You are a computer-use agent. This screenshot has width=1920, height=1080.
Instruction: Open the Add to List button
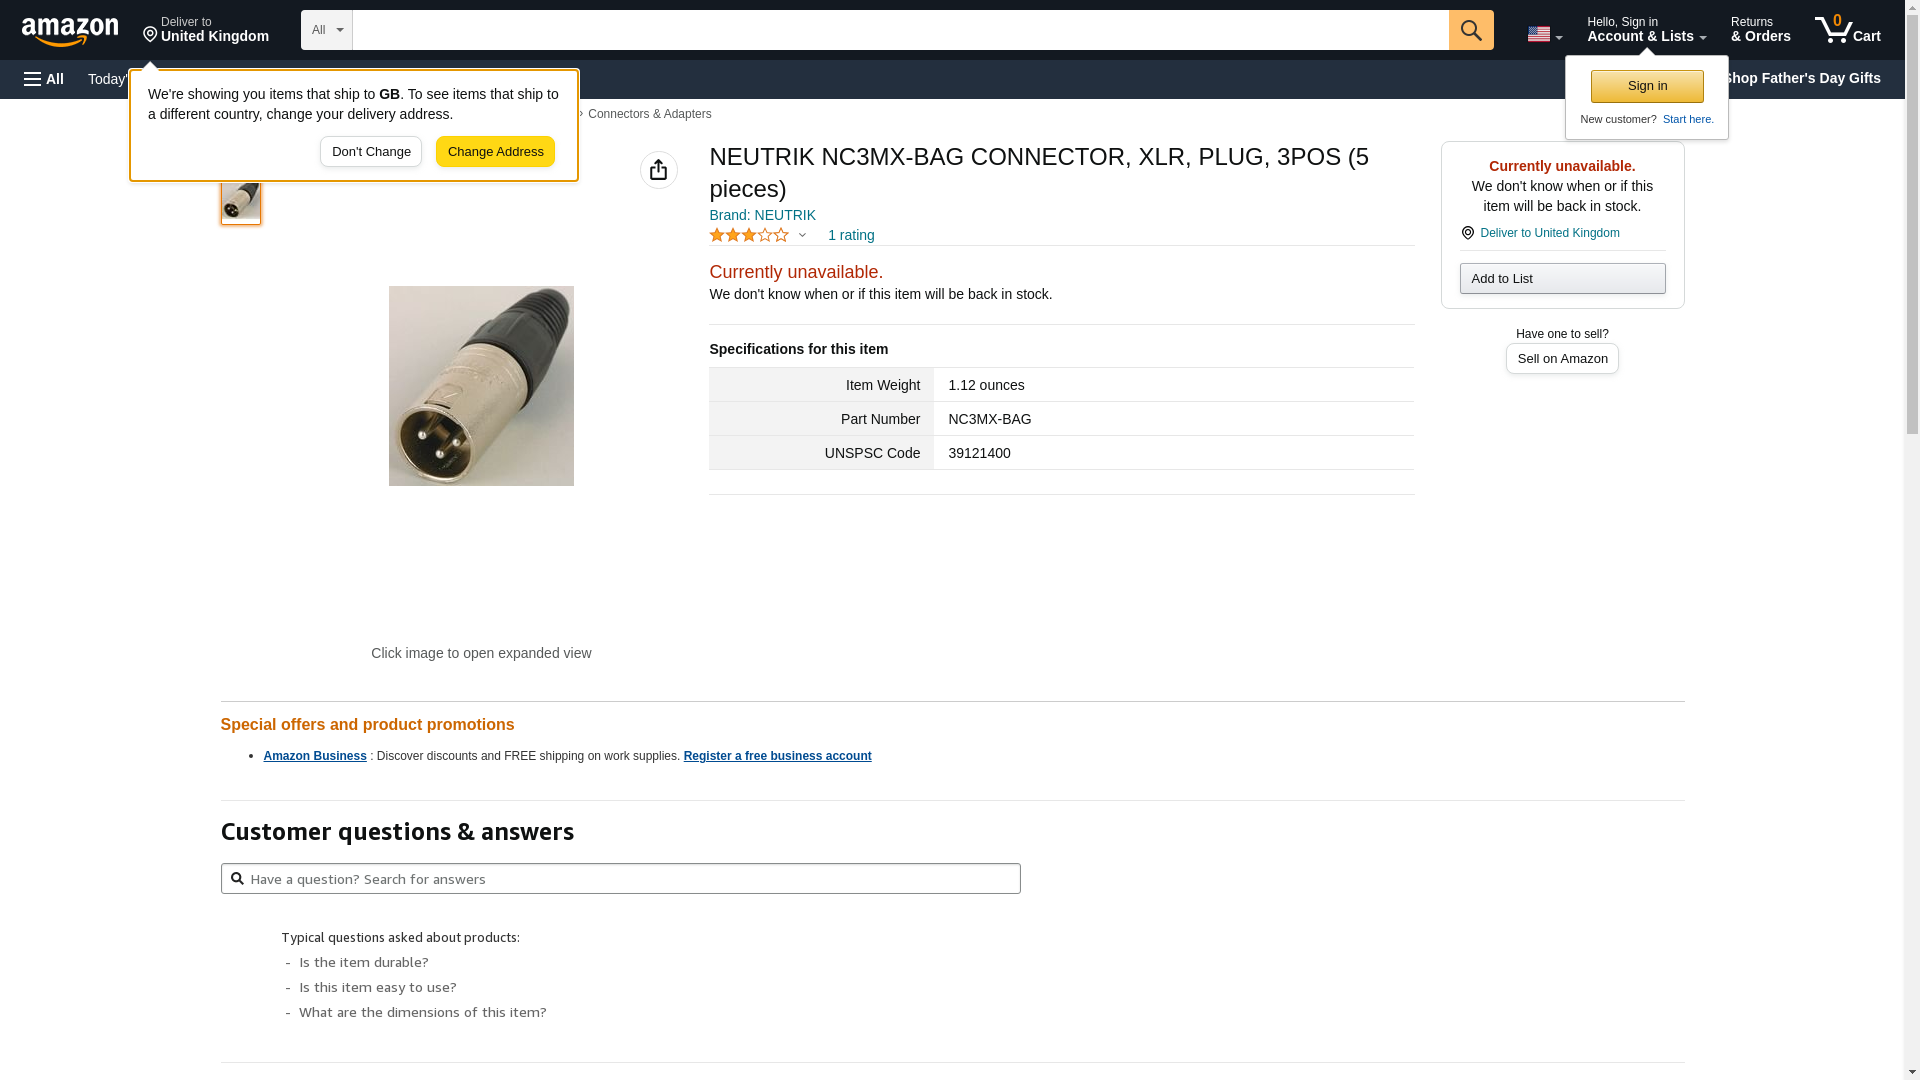1562,278
